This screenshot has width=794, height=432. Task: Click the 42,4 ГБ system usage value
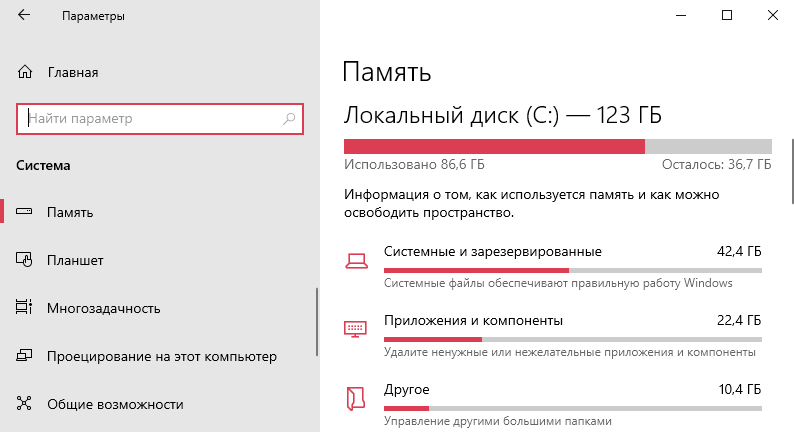point(739,251)
